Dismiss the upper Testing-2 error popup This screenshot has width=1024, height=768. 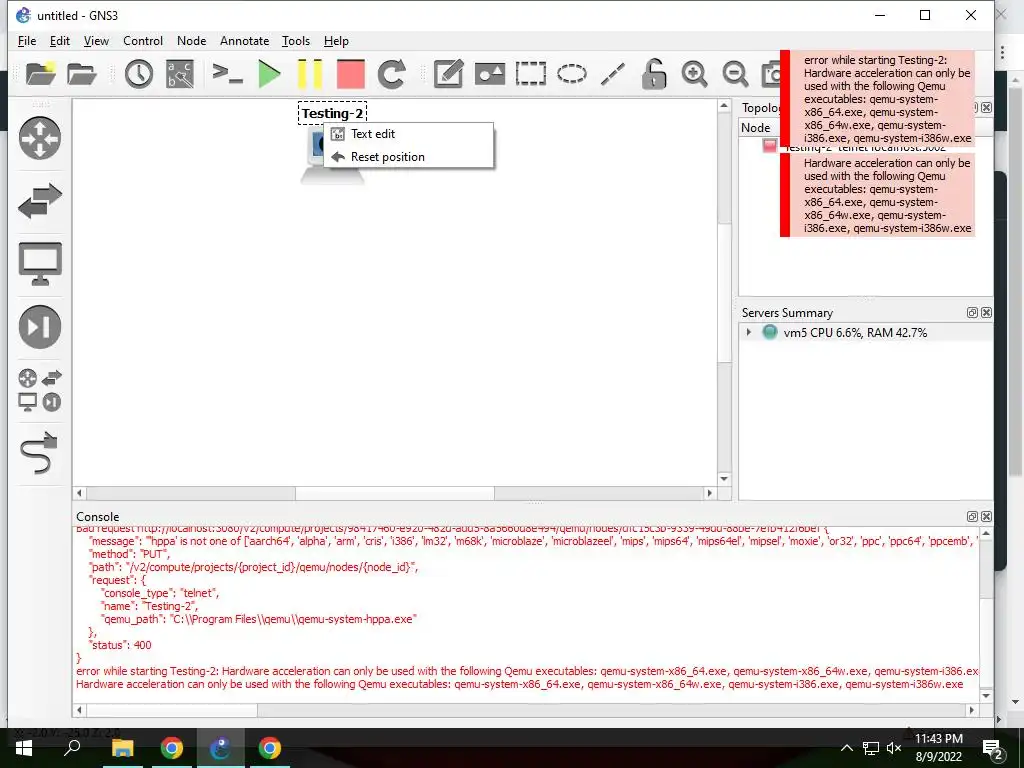877,99
